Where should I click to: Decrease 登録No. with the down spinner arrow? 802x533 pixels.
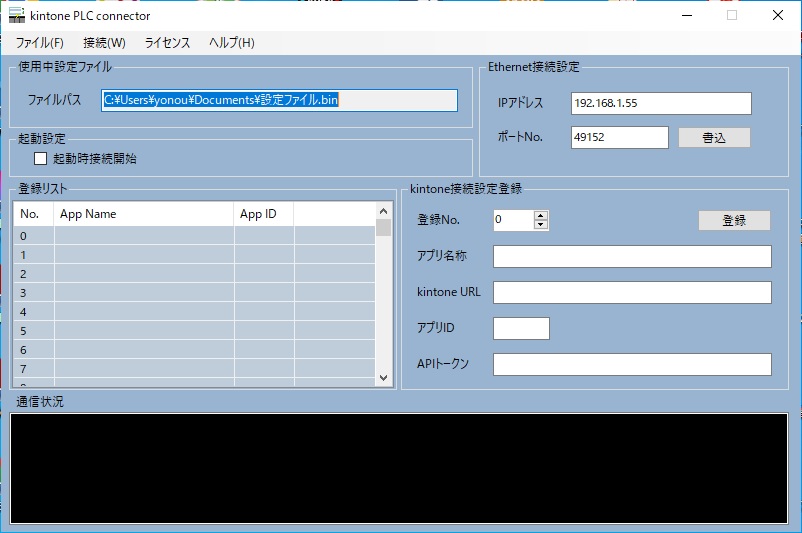pyautogui.click(x=541, y=224)
